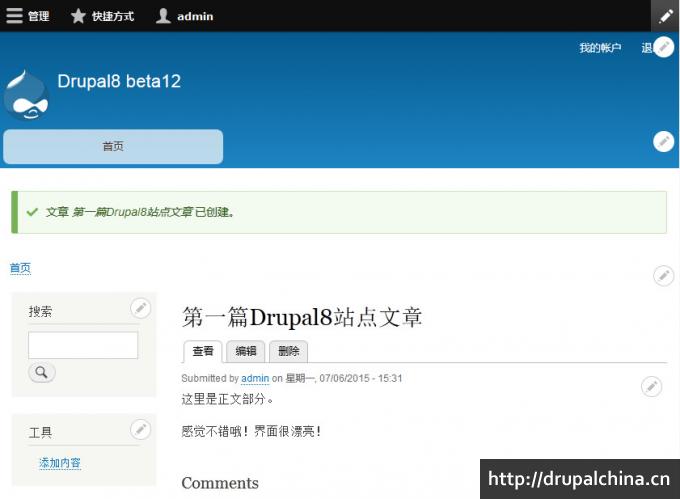Viewport: 680px width, 499px height.
Task: Click the 搜索 block heading
Action: pyautogui.click(x=40, y=311)
